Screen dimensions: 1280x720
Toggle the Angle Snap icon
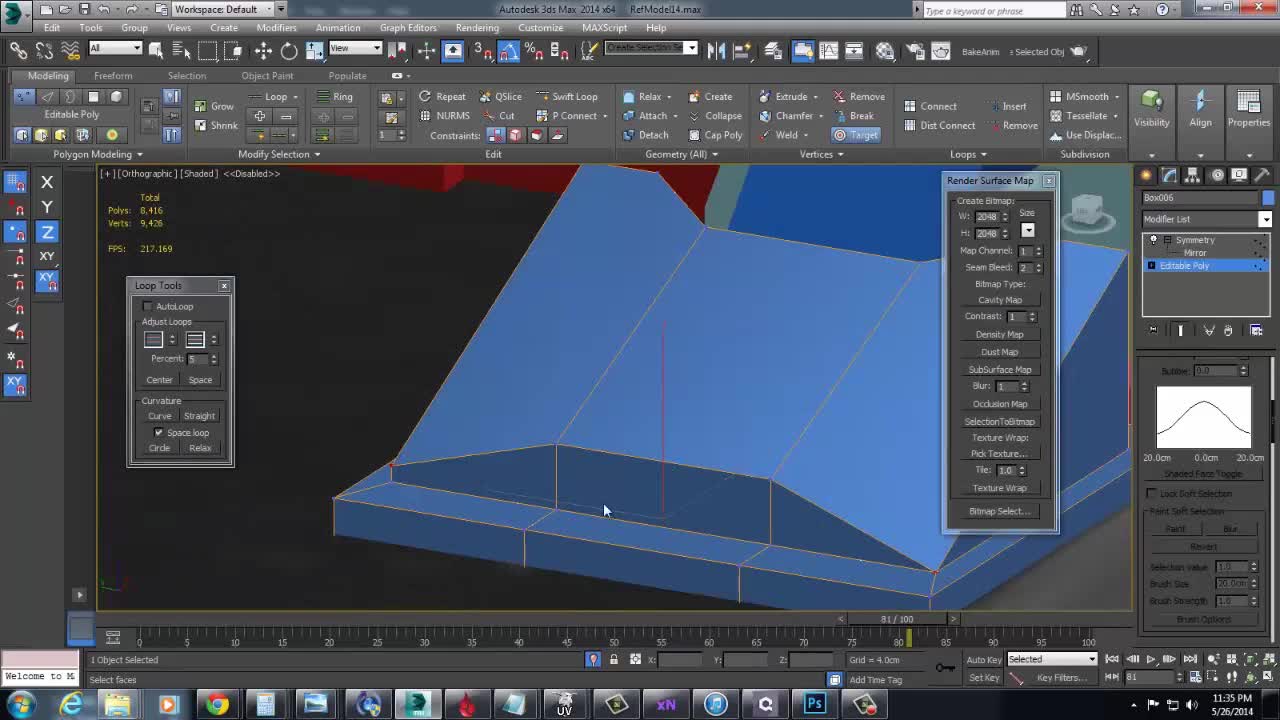[x=508, y=51]
